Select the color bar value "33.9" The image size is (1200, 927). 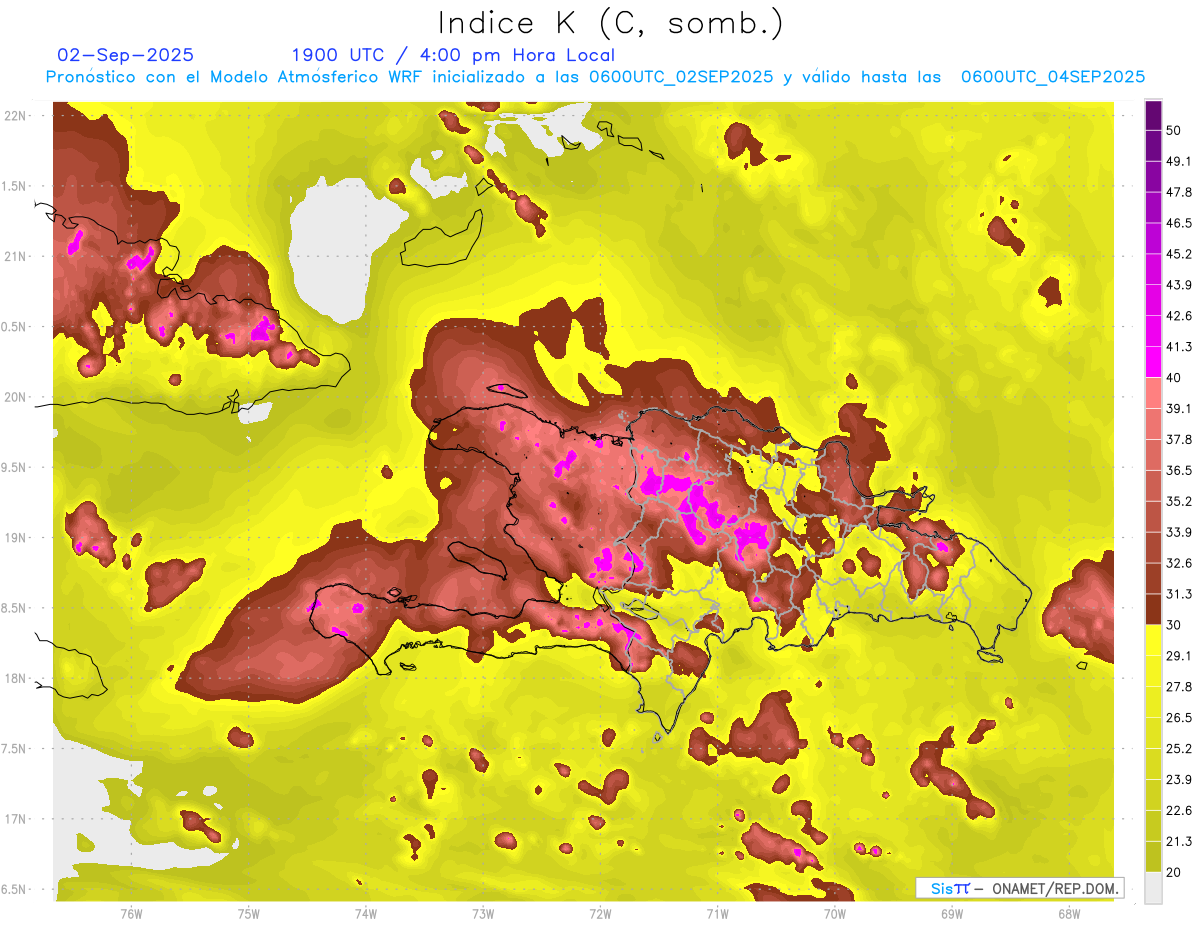(x=1179, y=532)
